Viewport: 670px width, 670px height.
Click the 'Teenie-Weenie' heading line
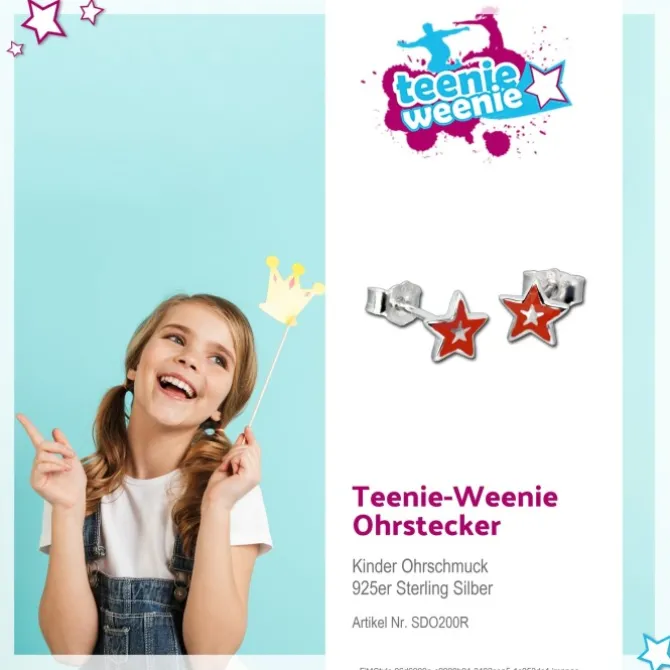click(x=455, y=497)
